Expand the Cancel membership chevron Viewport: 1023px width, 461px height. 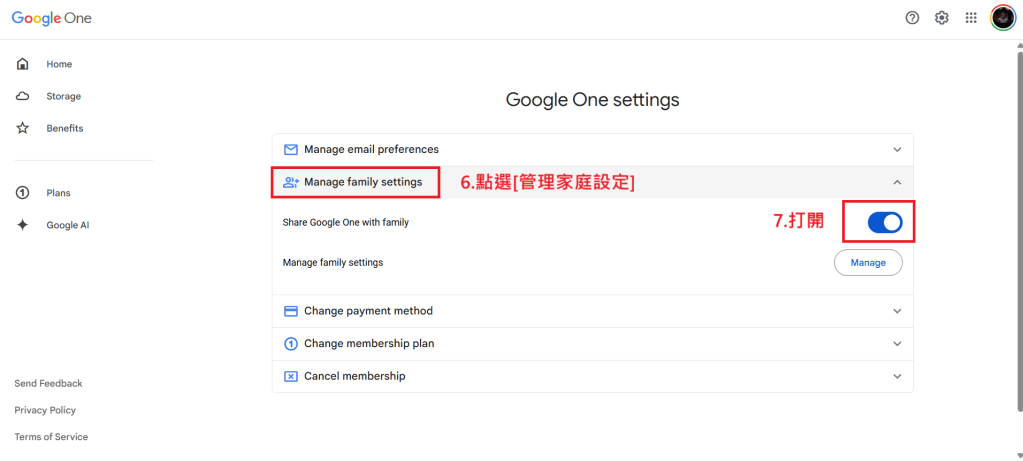[x=897, y=376]
